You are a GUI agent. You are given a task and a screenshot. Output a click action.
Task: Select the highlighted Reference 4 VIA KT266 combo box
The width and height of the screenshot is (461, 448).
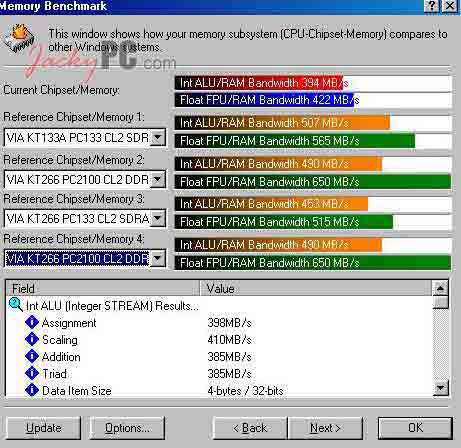tap(85, 259)
